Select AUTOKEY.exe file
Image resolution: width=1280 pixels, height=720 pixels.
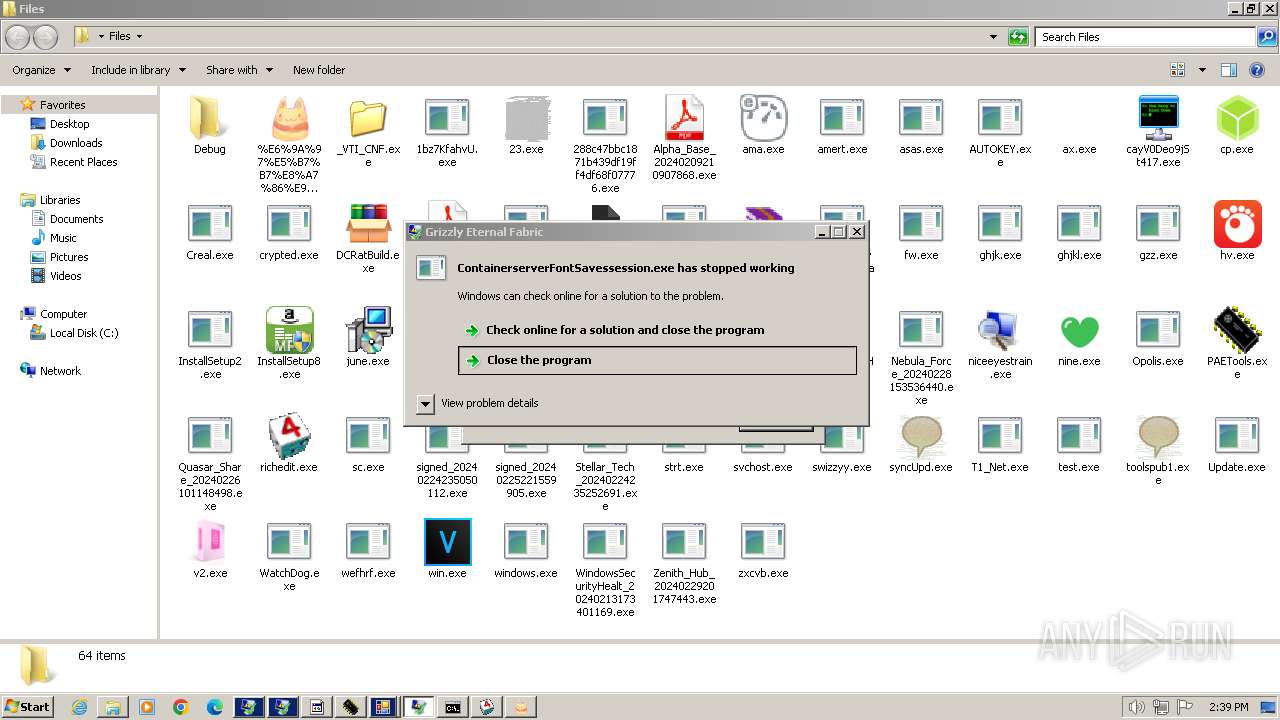click(x=1000, y=132)
